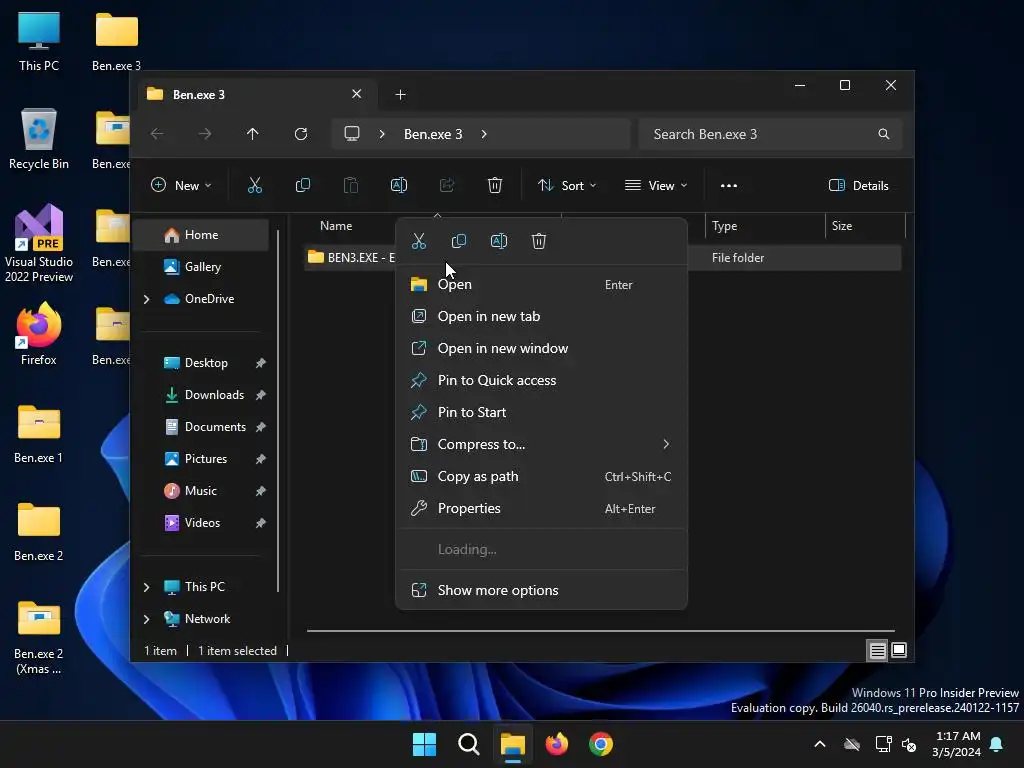Screen dimensions: 1024x768
Task: Open Documents in the navigation pane
Action: point(201,427)
